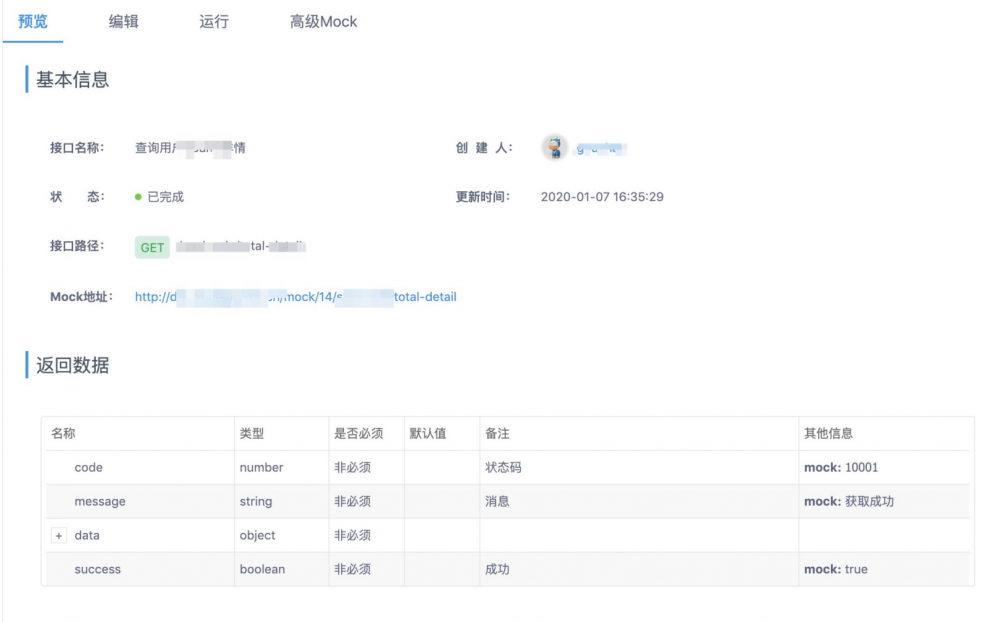Click the creator's avatar image
This screenshot has width=1000, height=622.
point(553,147)
